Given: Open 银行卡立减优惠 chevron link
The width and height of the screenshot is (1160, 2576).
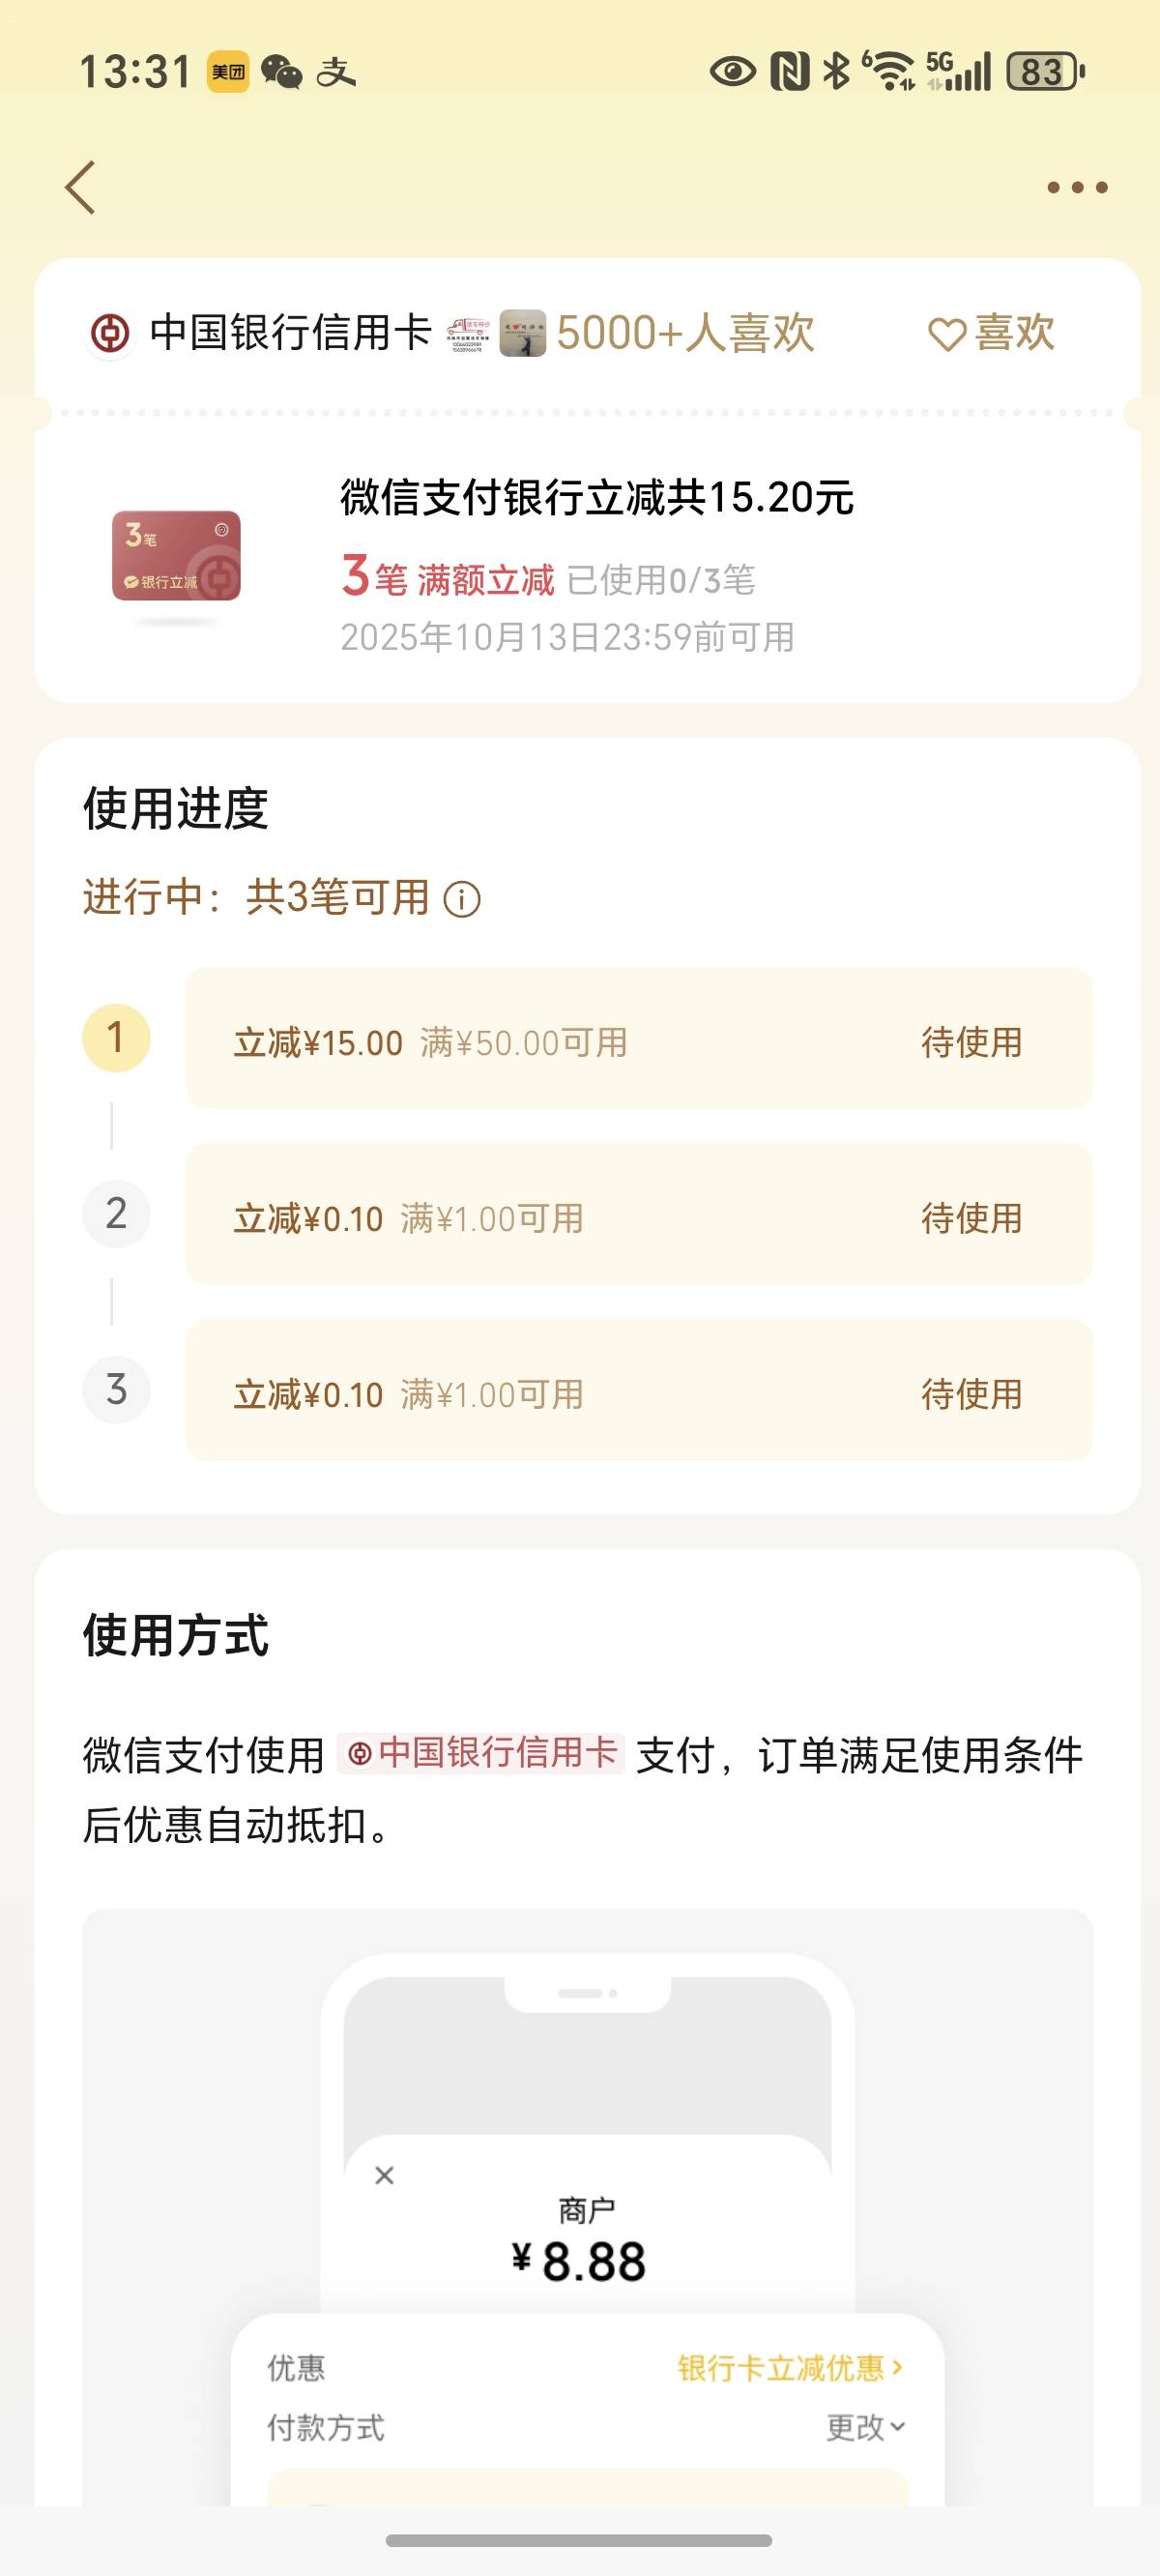Looking at the screenshot, I should tap(790, 2368).
